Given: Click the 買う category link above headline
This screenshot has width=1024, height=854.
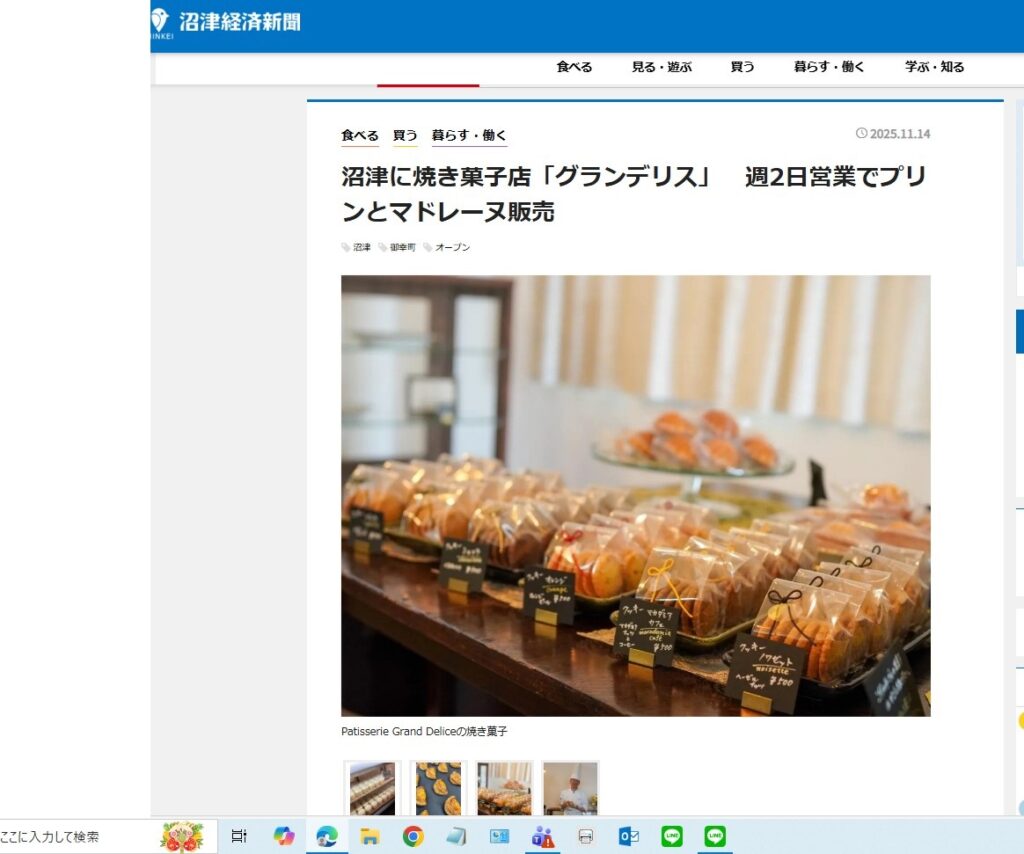Looking at the screenshot, I should (405, 135).
